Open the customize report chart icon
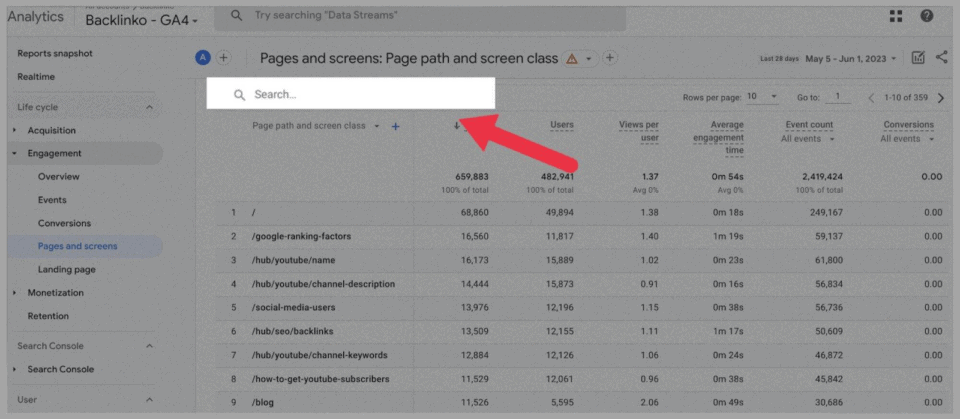960x419 pixels. [918, 58]
